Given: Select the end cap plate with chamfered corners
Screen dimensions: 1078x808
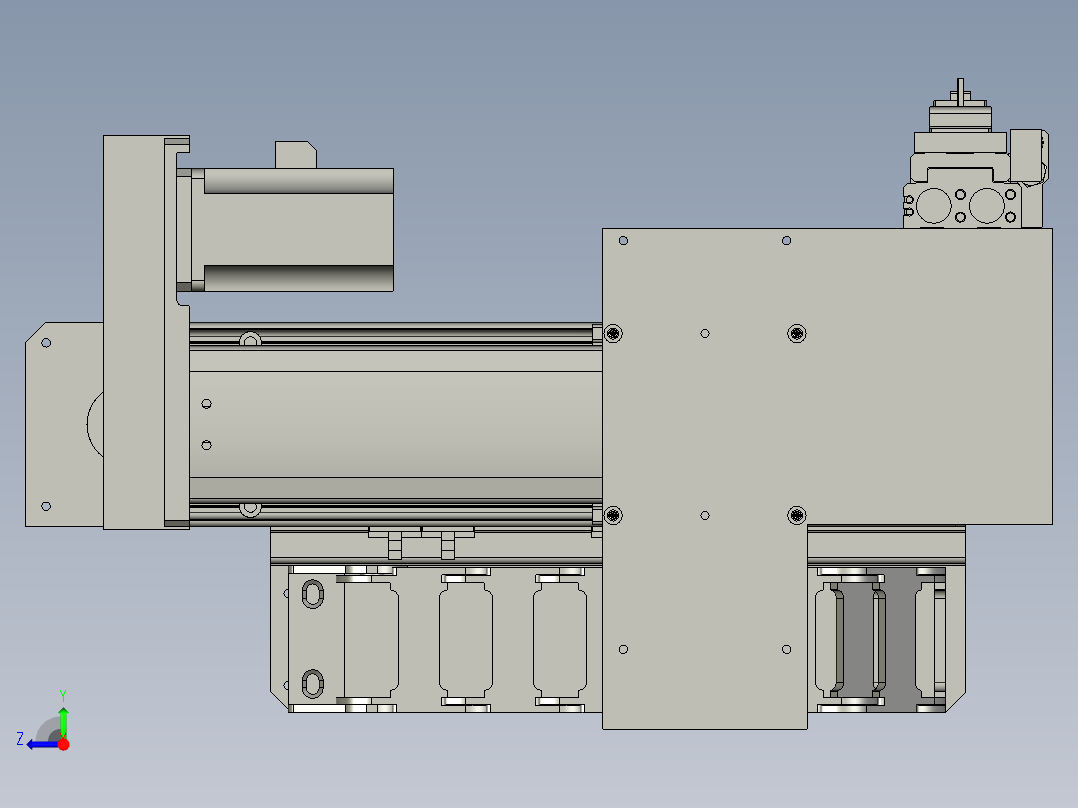Looking at the screenshot, I should (63, 424).
